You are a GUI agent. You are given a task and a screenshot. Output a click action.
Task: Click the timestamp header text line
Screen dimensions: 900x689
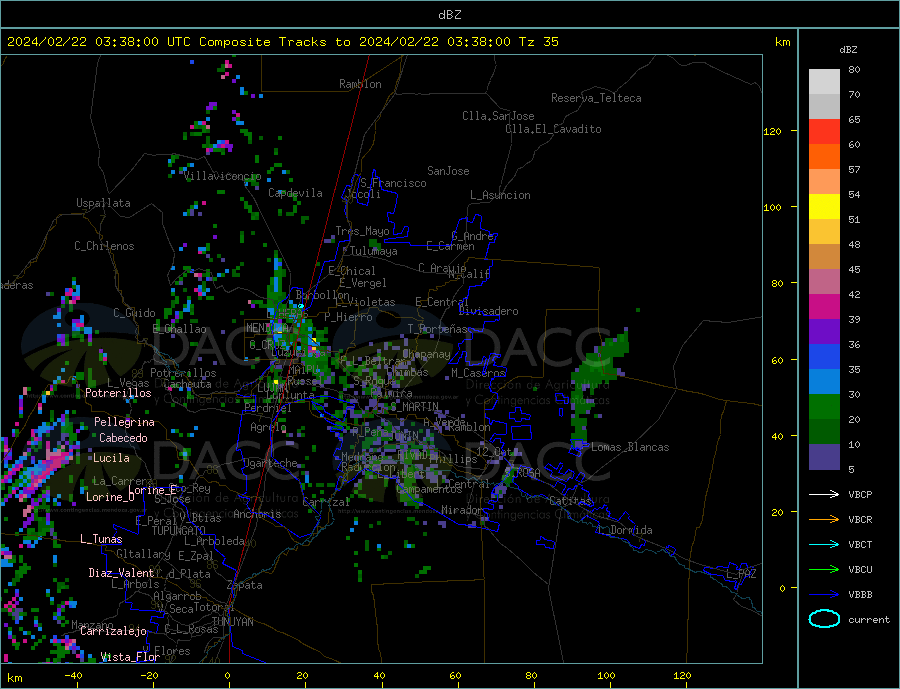(282, 42)
